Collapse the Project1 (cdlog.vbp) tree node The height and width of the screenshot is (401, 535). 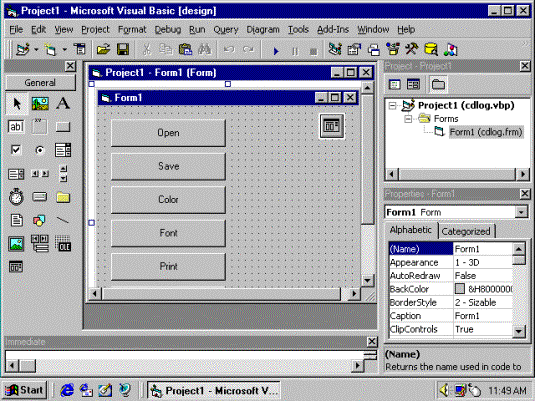pyautogui.click(x=393, y=105)
